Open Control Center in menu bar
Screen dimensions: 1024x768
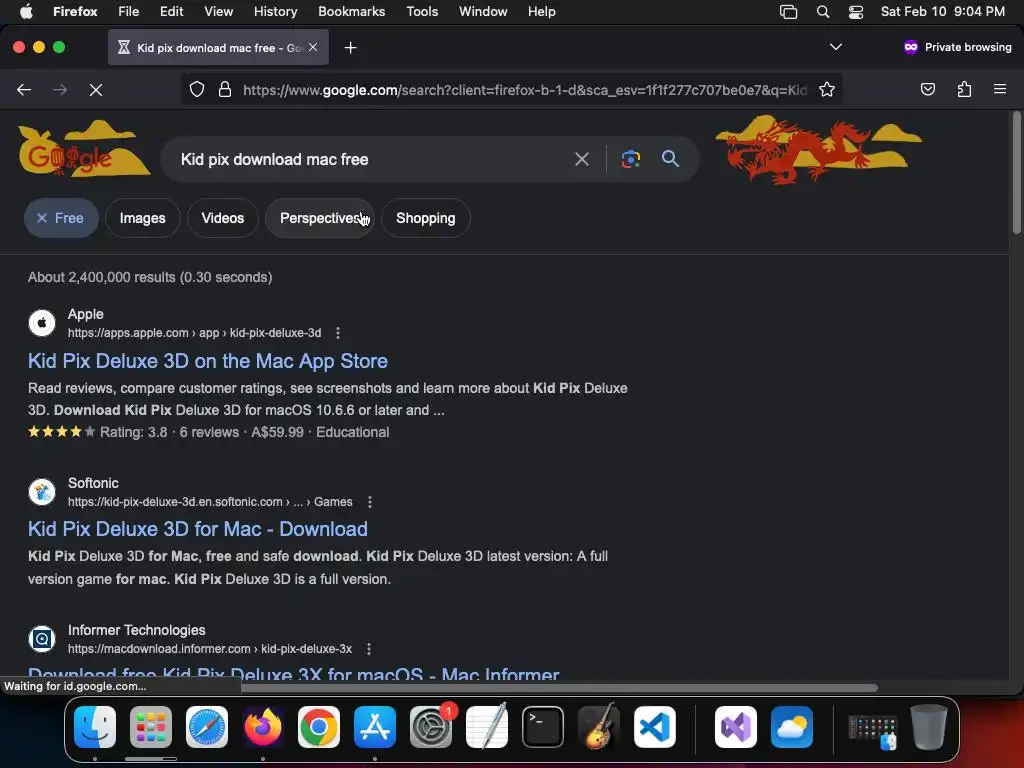click(856, 11)
